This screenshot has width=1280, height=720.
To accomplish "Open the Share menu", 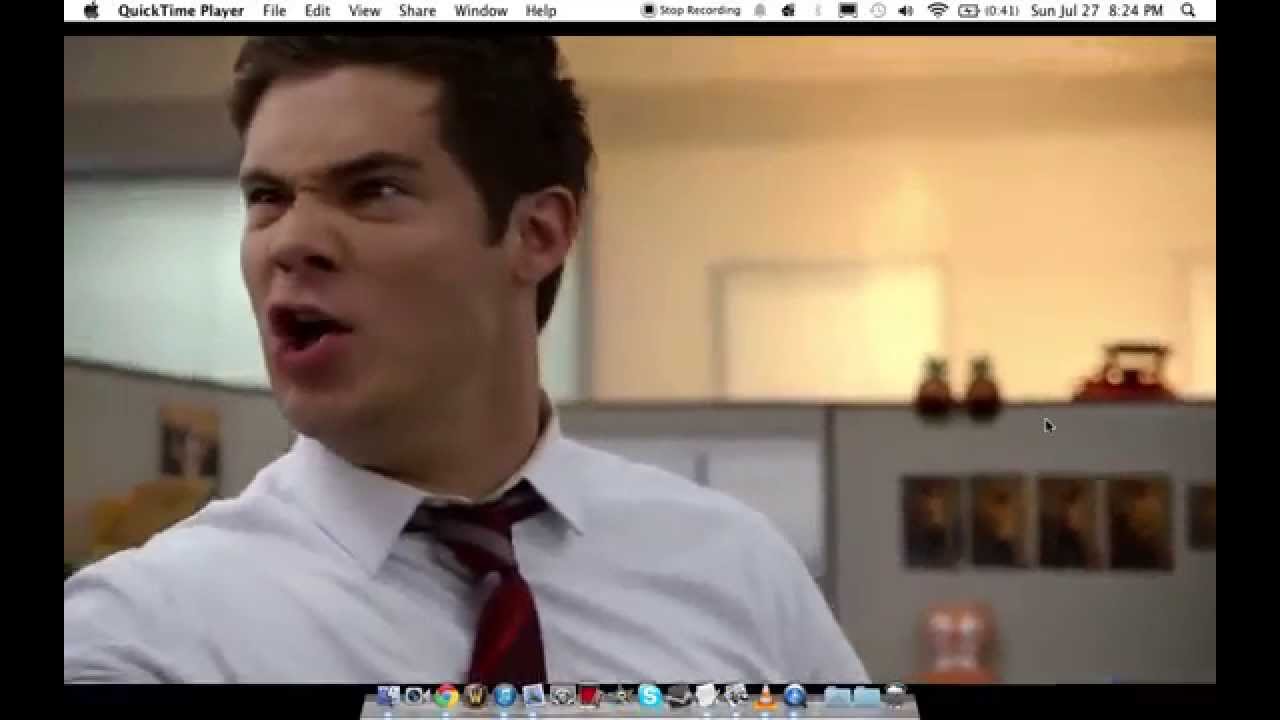I will (417, 10).
